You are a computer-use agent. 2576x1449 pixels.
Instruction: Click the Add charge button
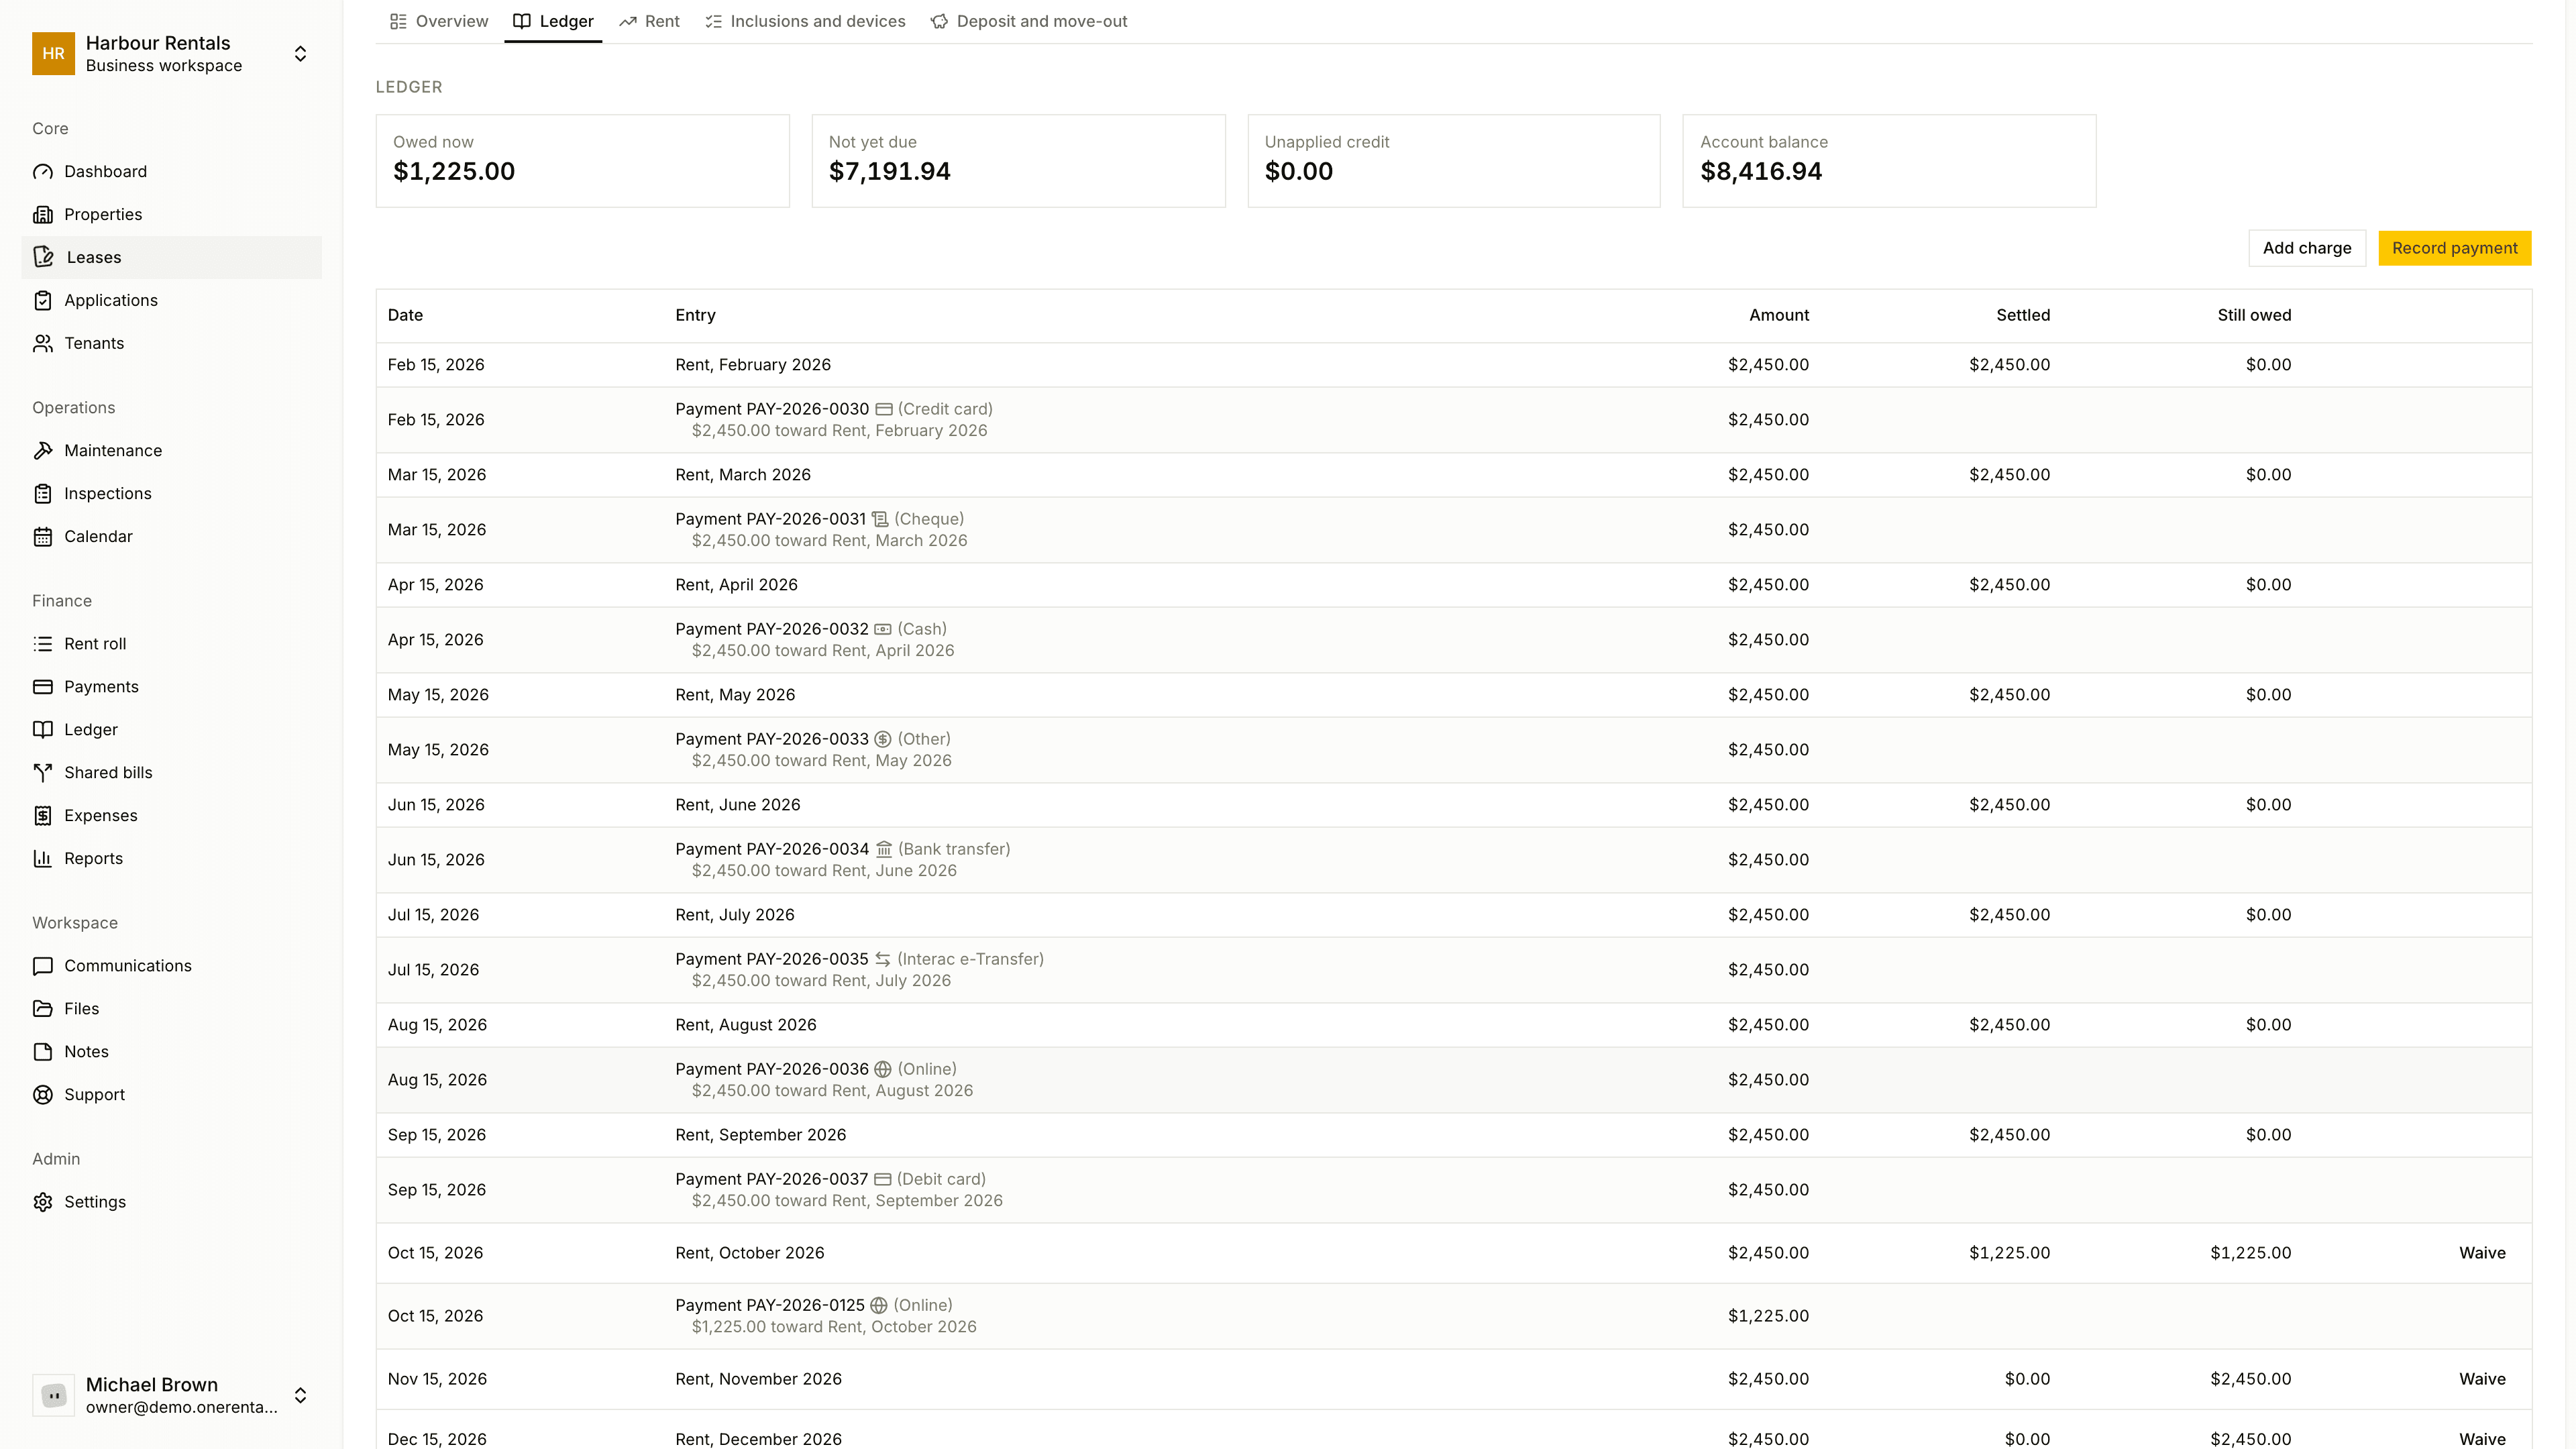[x=2307, y=248]
